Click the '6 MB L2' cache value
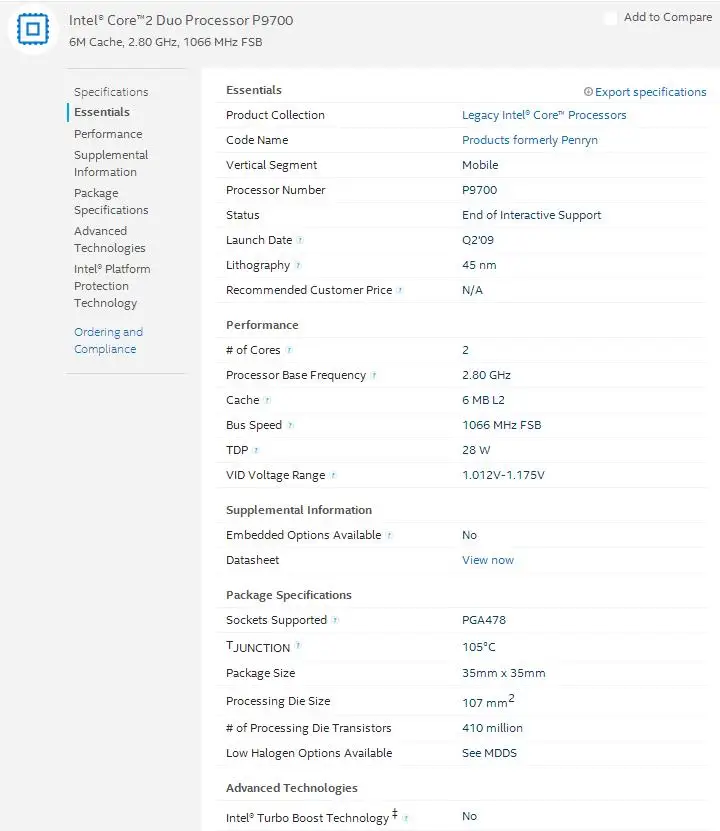 483,400
